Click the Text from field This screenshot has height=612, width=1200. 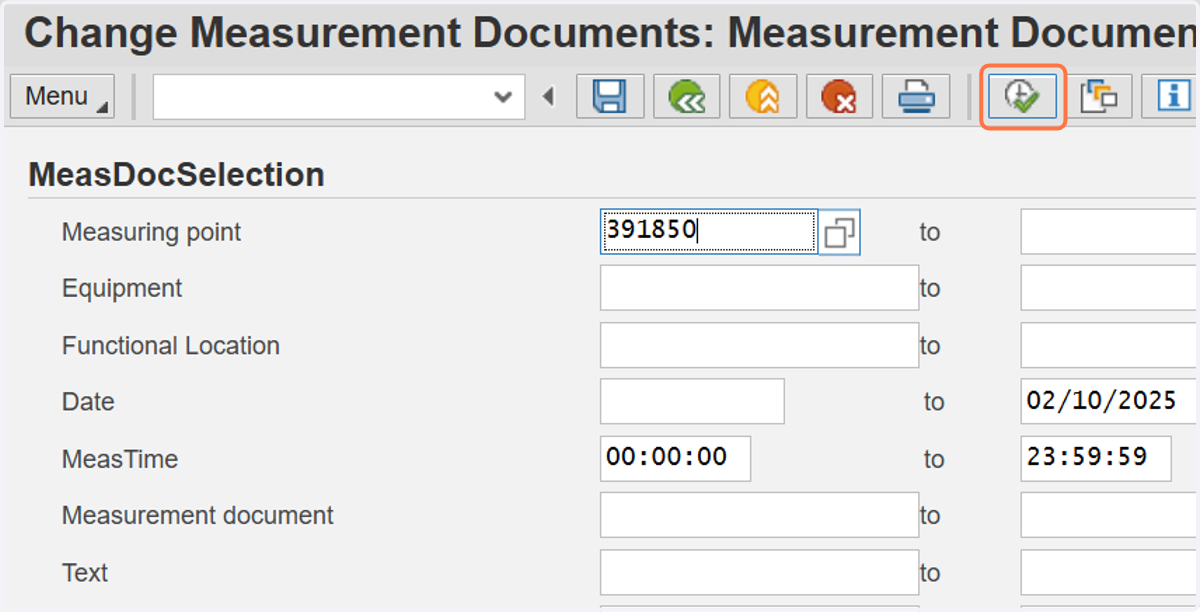pos(759,572)
